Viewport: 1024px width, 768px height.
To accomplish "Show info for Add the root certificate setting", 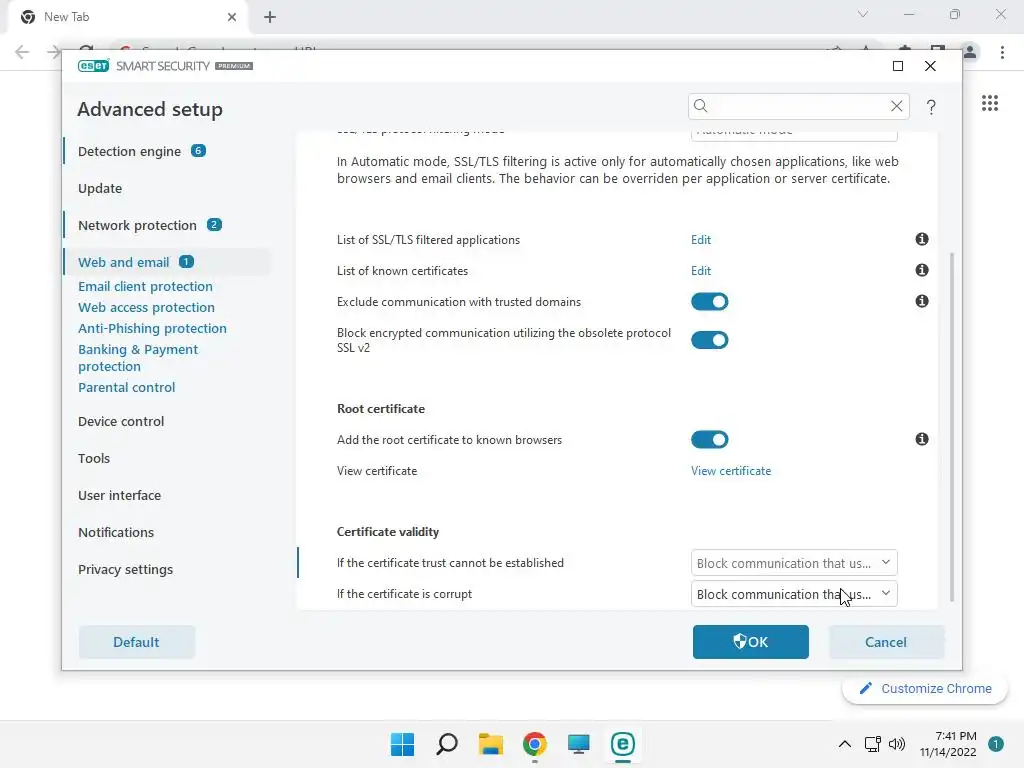I will point(921,439).
